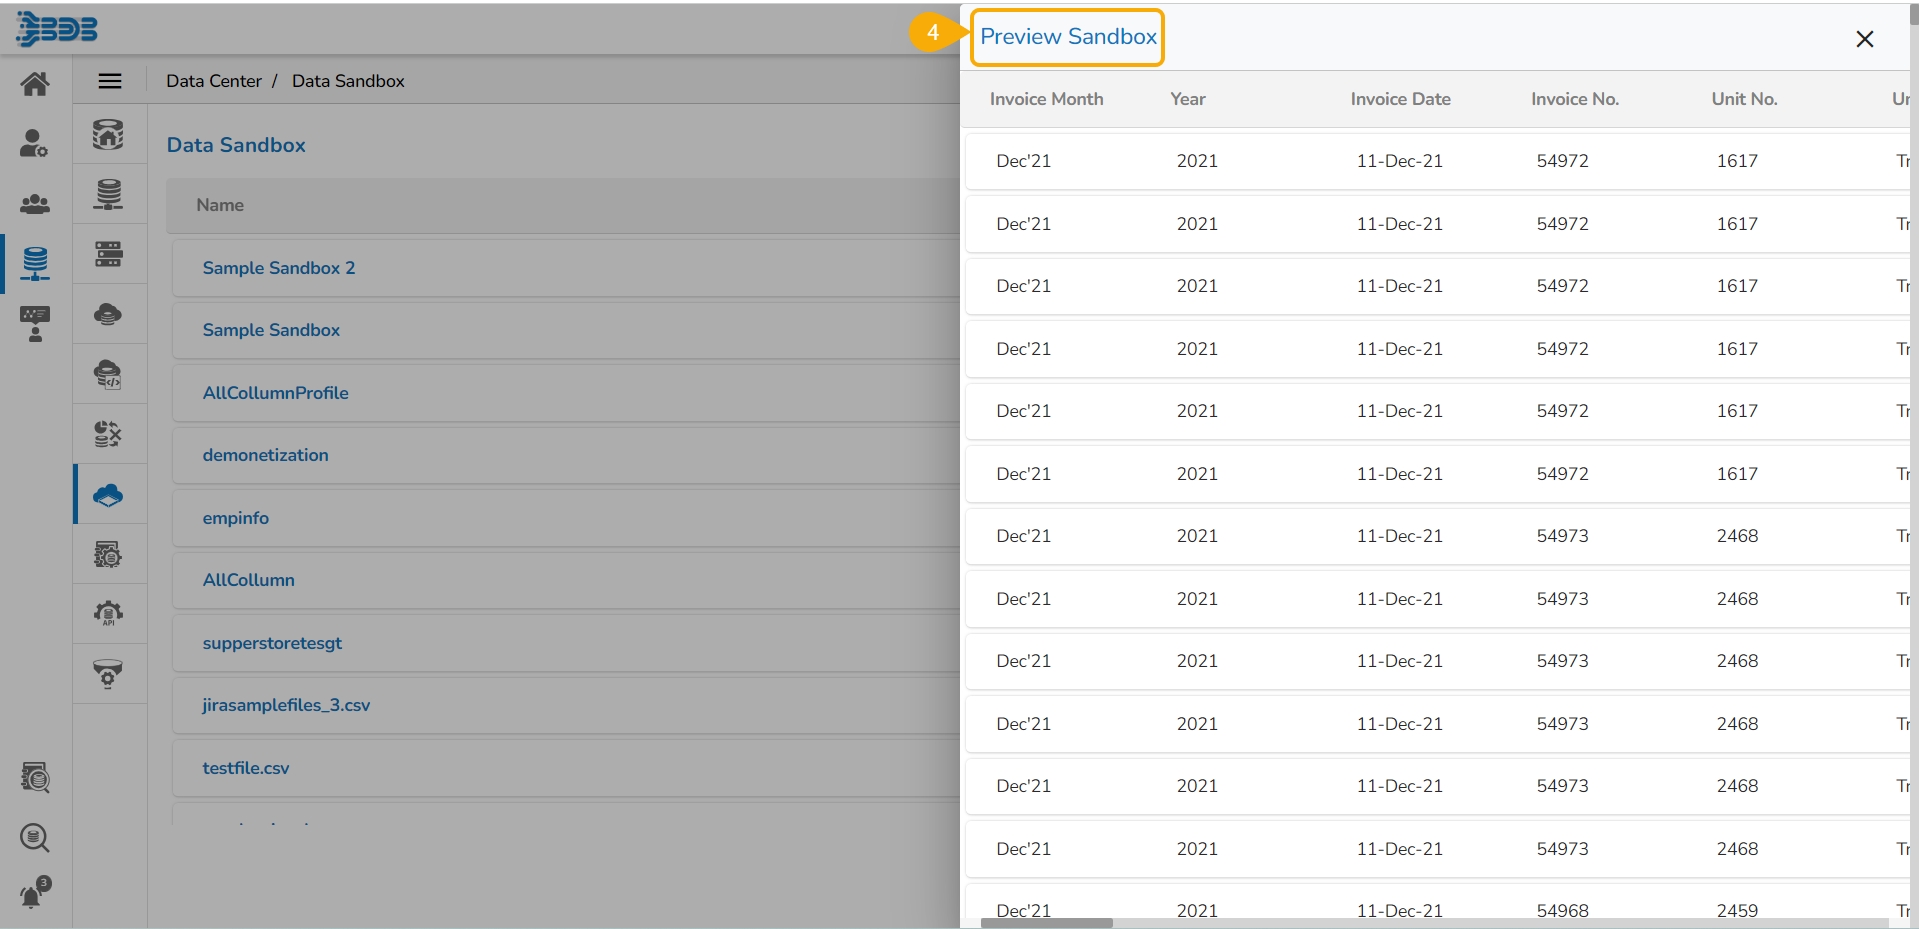Close the Preview Sandbox panel
This screenshot has height=929, width=1919.
(1864, 39)
